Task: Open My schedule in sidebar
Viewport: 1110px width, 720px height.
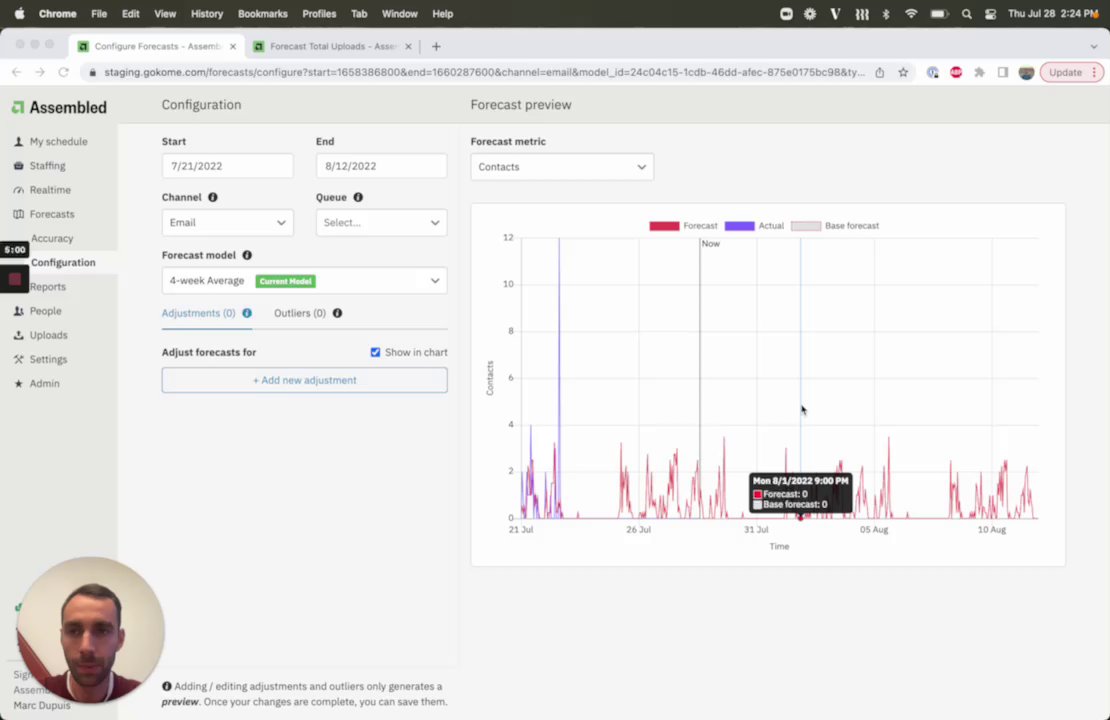Action: point(50,142)
